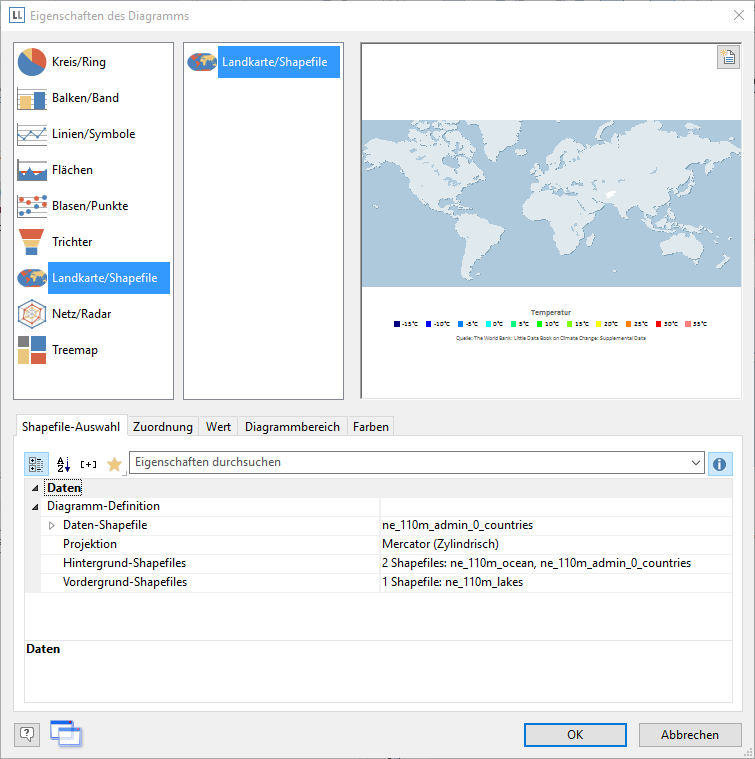Sort properties alphabetically with A-Z icon
The width and height of the screenshot is (755, 759).
click(x=63, y=464)
